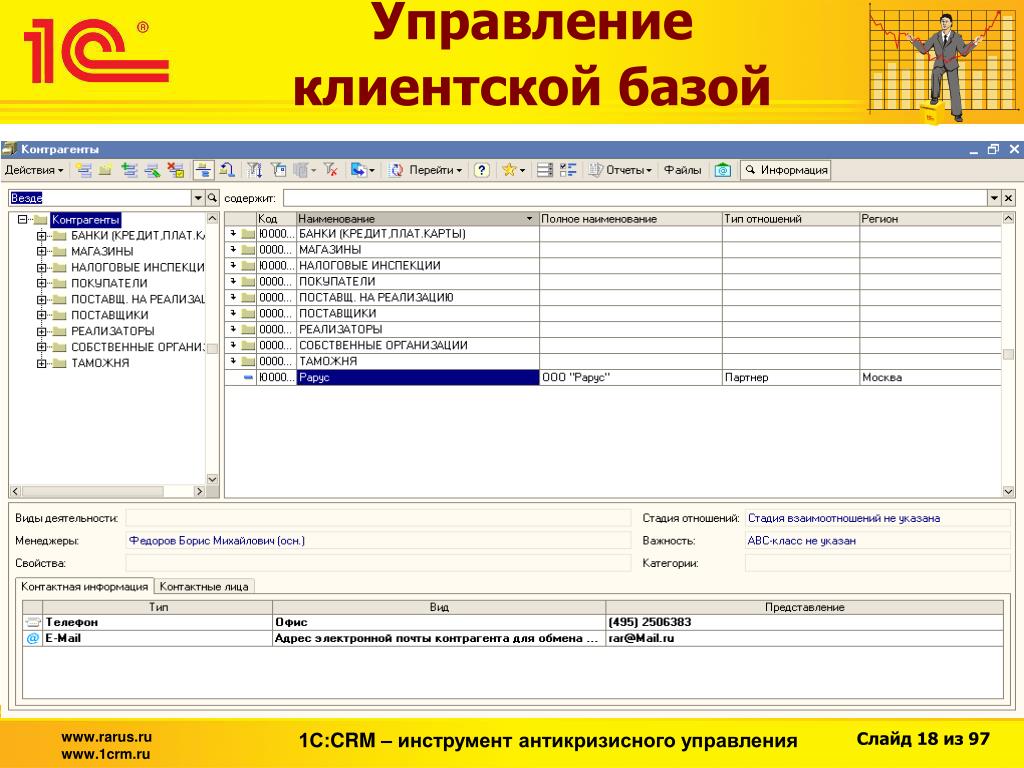Click the mark for deletion icon
1024x768 pixels.
(176, 170)
